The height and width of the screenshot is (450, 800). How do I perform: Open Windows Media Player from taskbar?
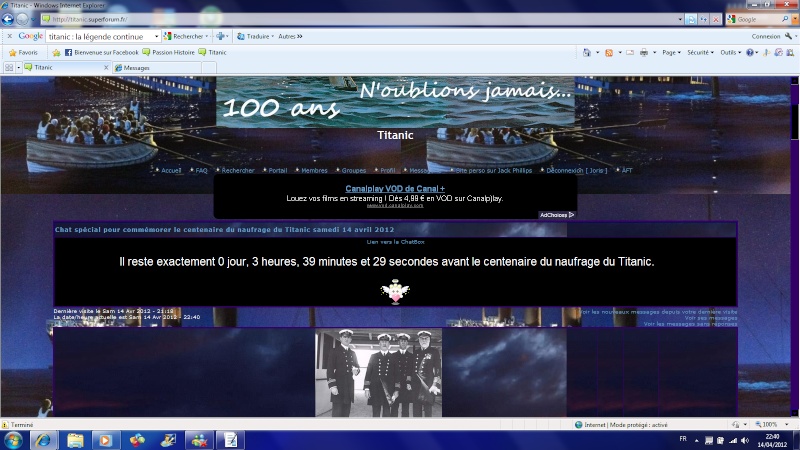[x=106, y=440]
